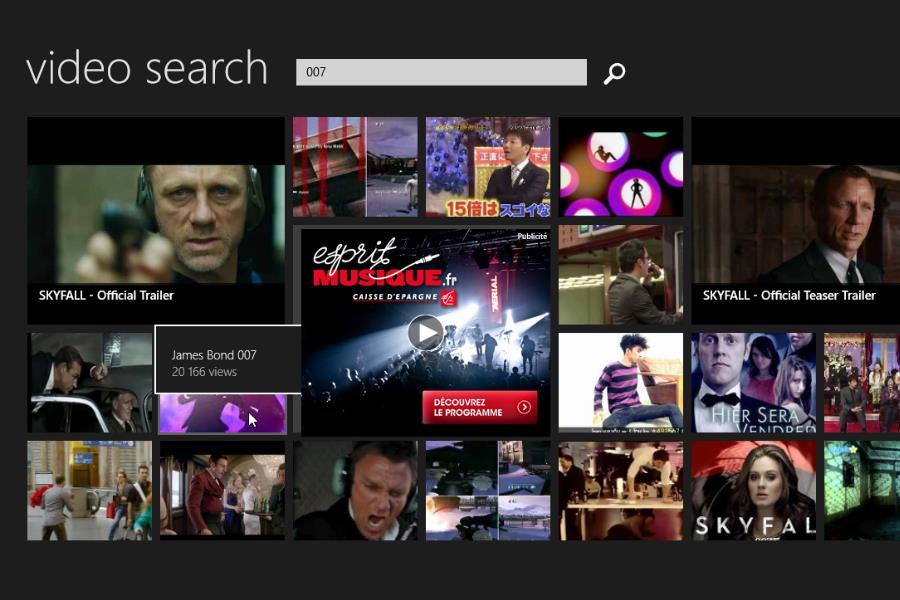
Task: Click the SKYFALL - Official Teaser Trailer title
Action: [x=789, y=295]
